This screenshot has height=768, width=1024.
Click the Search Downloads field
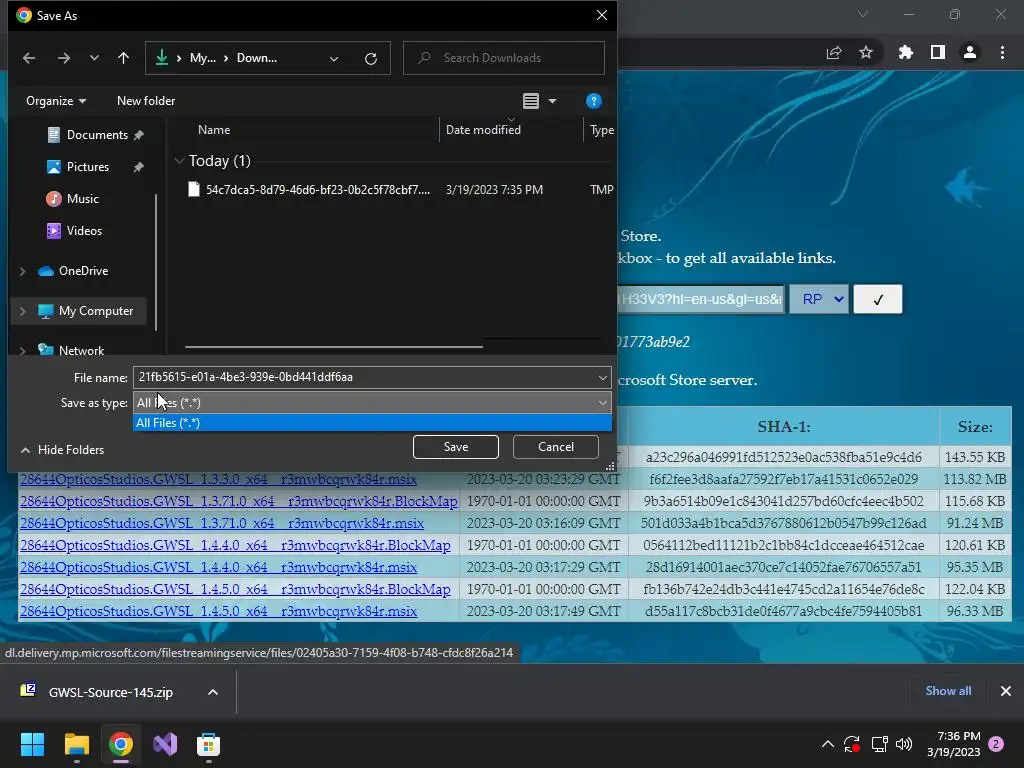click(x=504, y=58)
